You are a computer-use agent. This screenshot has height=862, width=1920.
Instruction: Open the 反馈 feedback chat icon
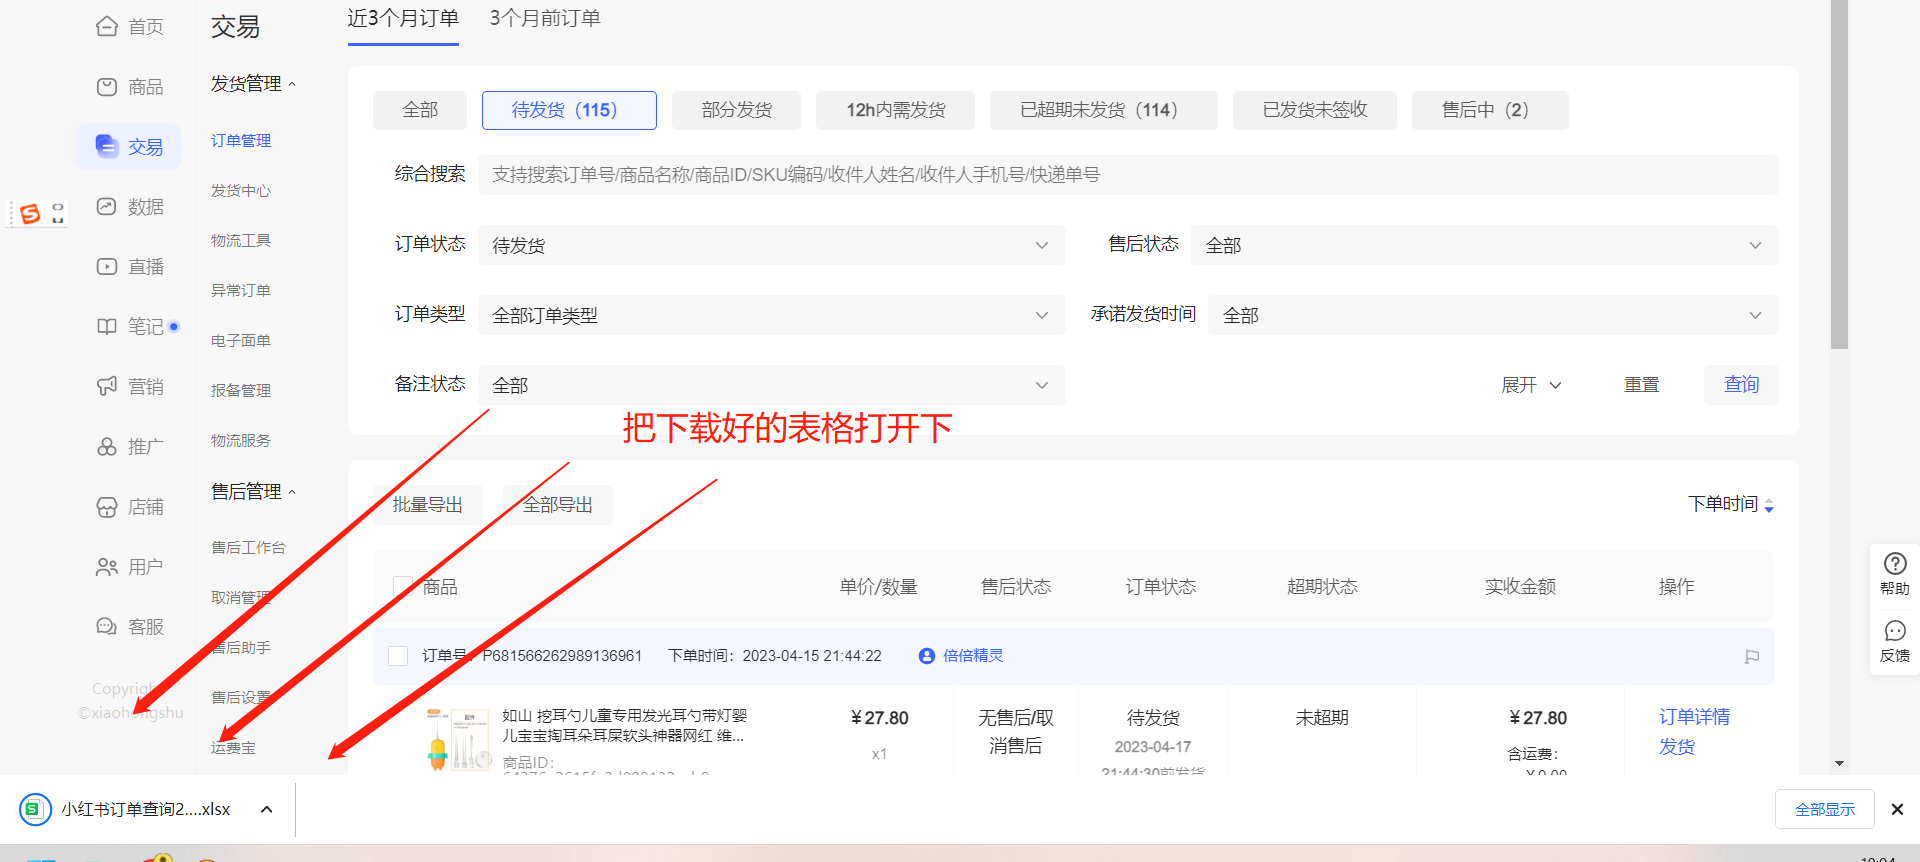(x=1894, y=631)
